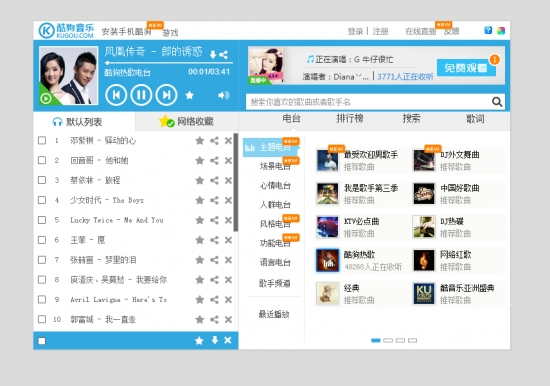Share the currently playing song
The width and height of the screenshot is (550, 386).
click(x=223, y=55)
